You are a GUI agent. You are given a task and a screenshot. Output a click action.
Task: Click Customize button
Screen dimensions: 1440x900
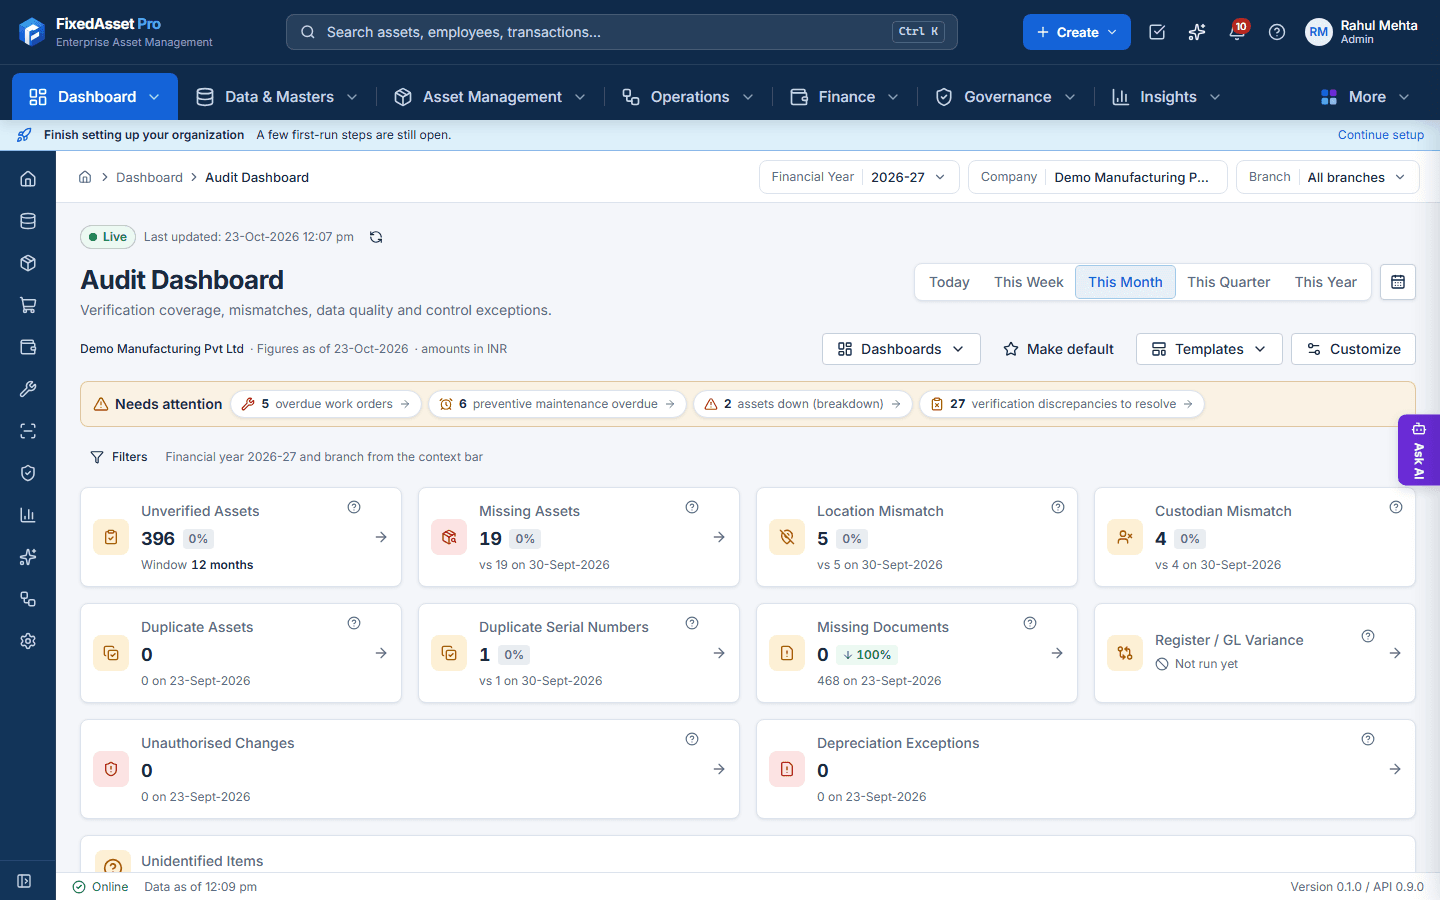tap(1353, 349)
